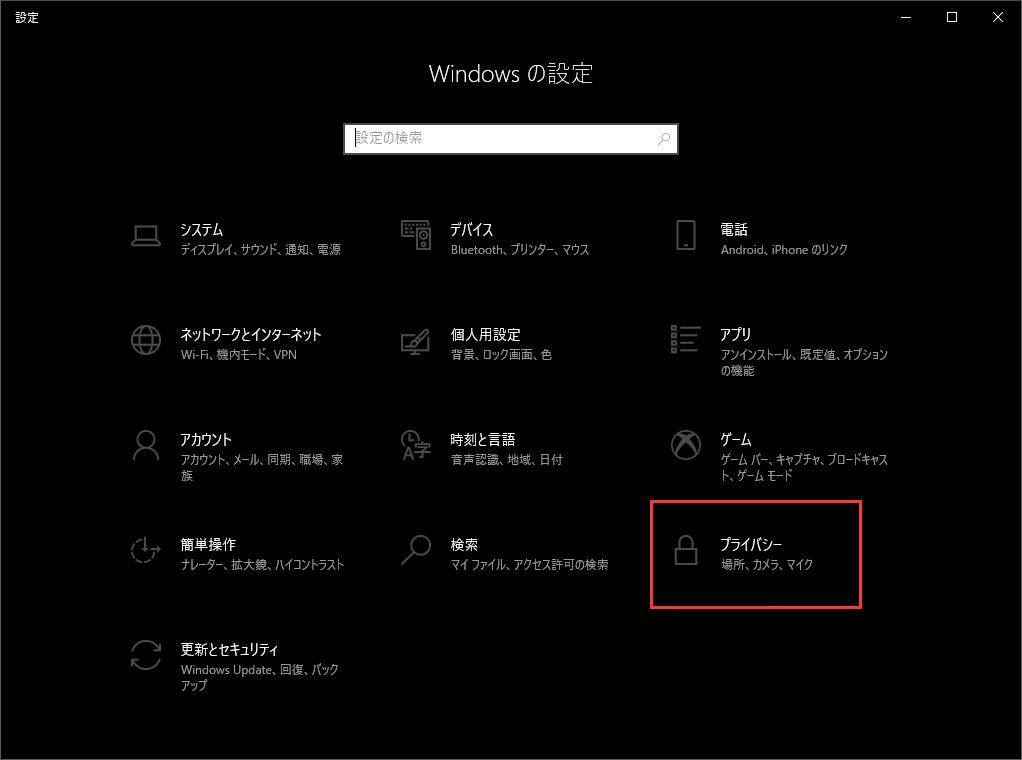The image size is (1022, 760).
Task: Open ネットワークとインターネット settings title
Action: [251, 334]
